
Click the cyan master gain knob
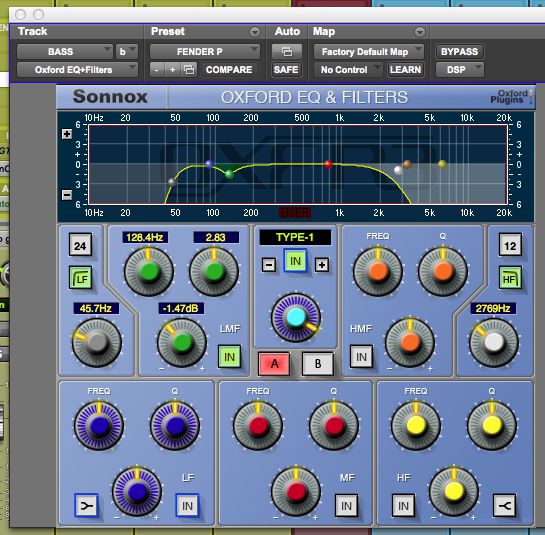(x=296, y=317)
